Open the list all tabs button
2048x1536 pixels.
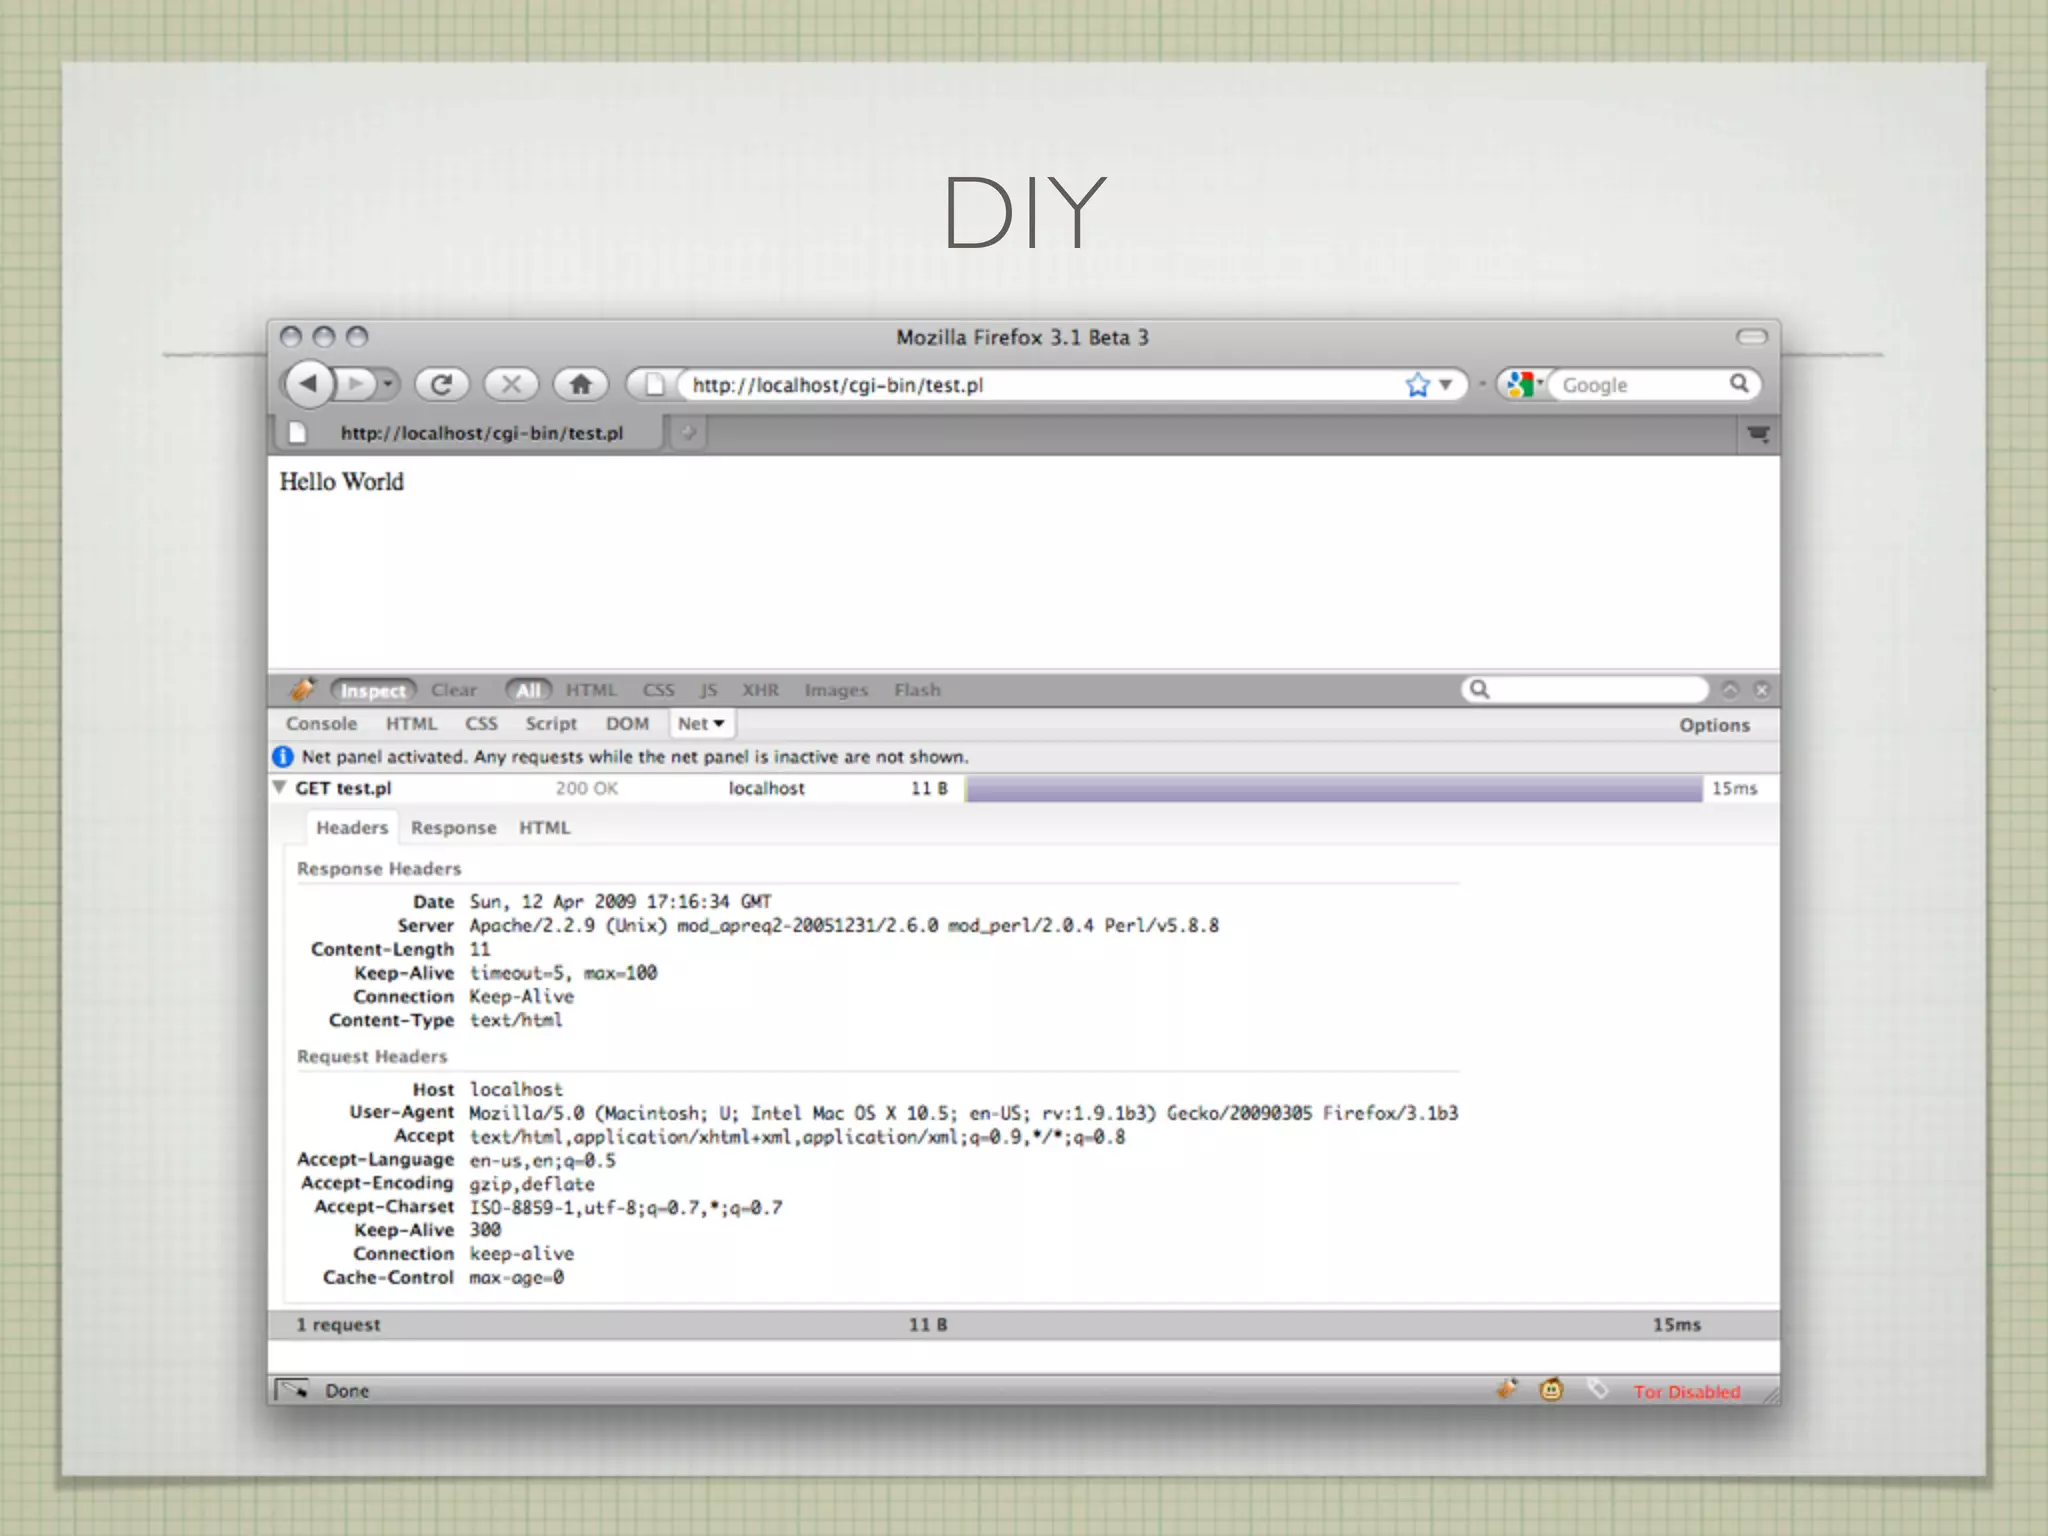coord(1758,434)
